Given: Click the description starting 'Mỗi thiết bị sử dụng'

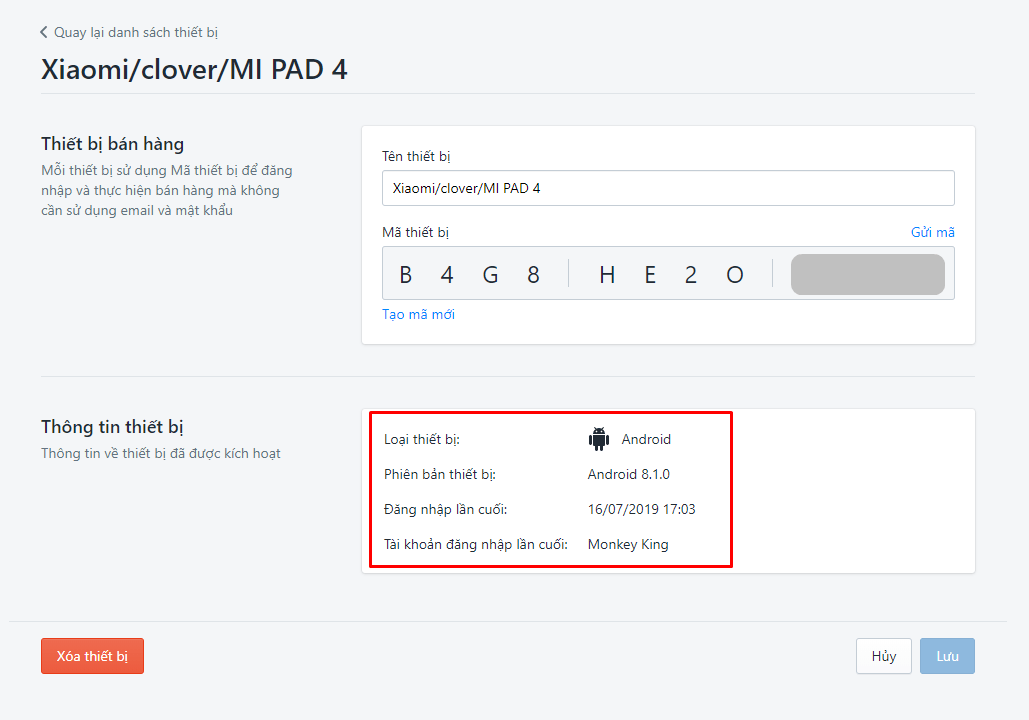Looking at the screenshot, I should pos(167,190).
